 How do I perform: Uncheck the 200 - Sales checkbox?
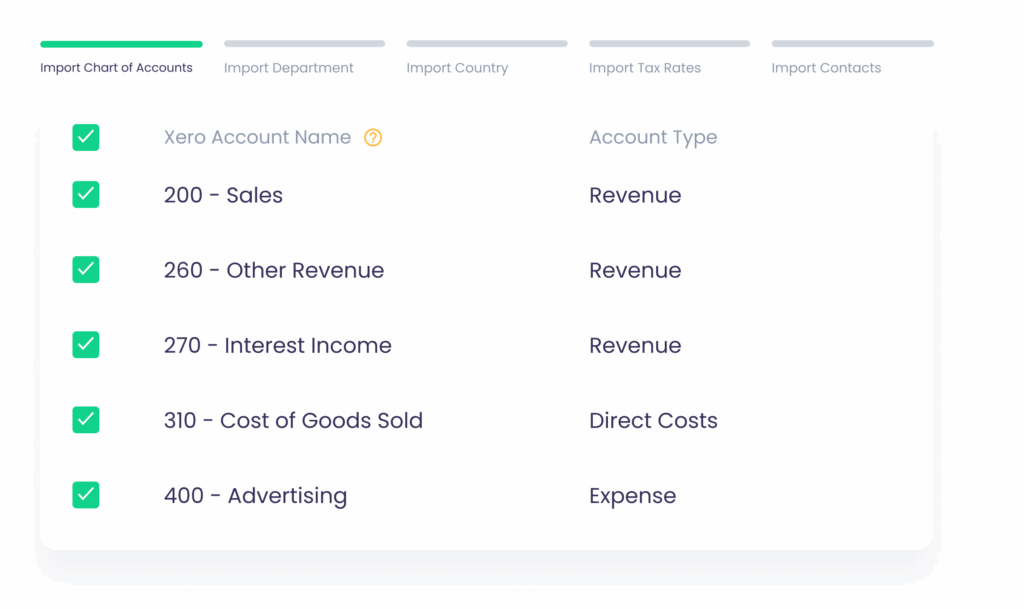click(86, 195)
